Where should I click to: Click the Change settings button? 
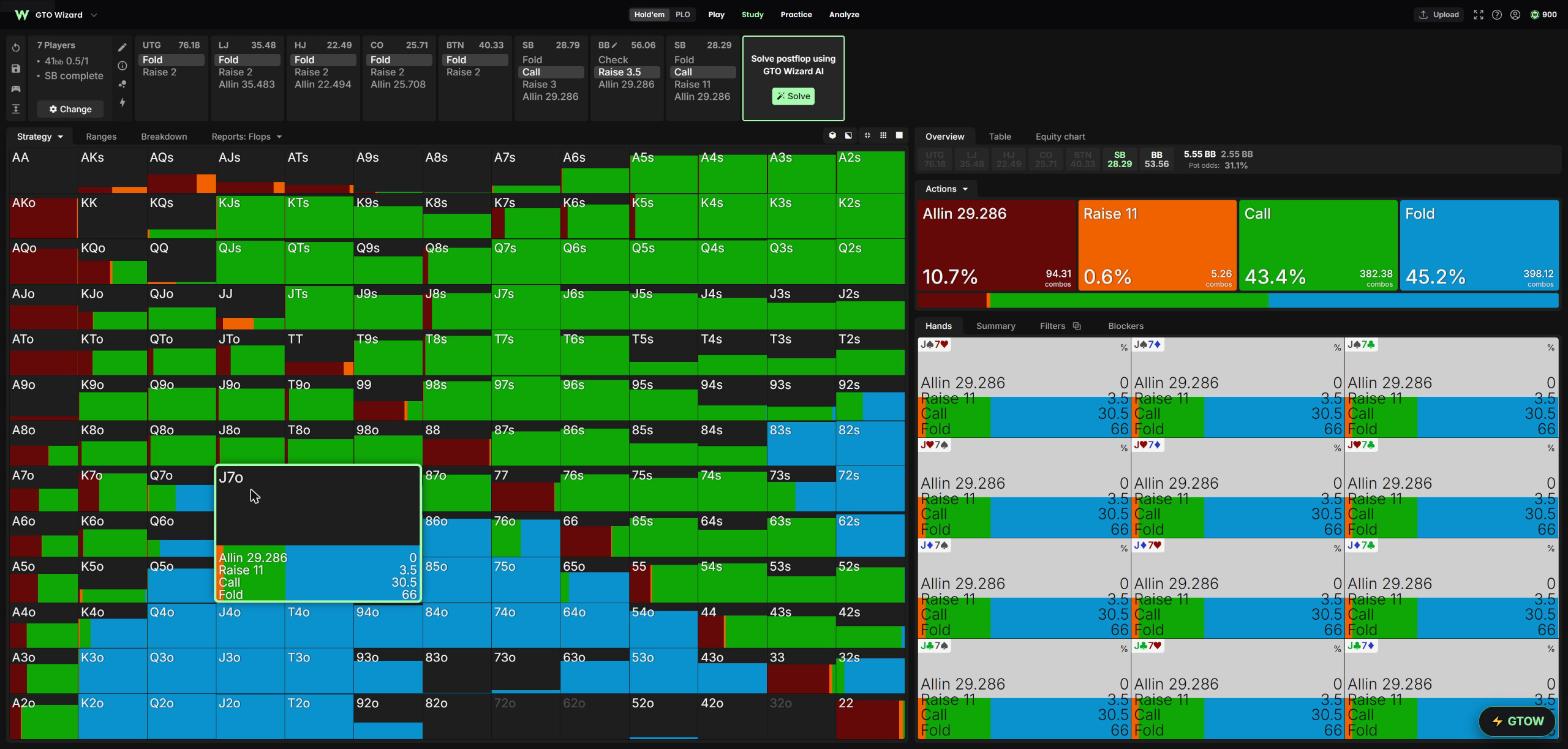(x=70, y=109)
